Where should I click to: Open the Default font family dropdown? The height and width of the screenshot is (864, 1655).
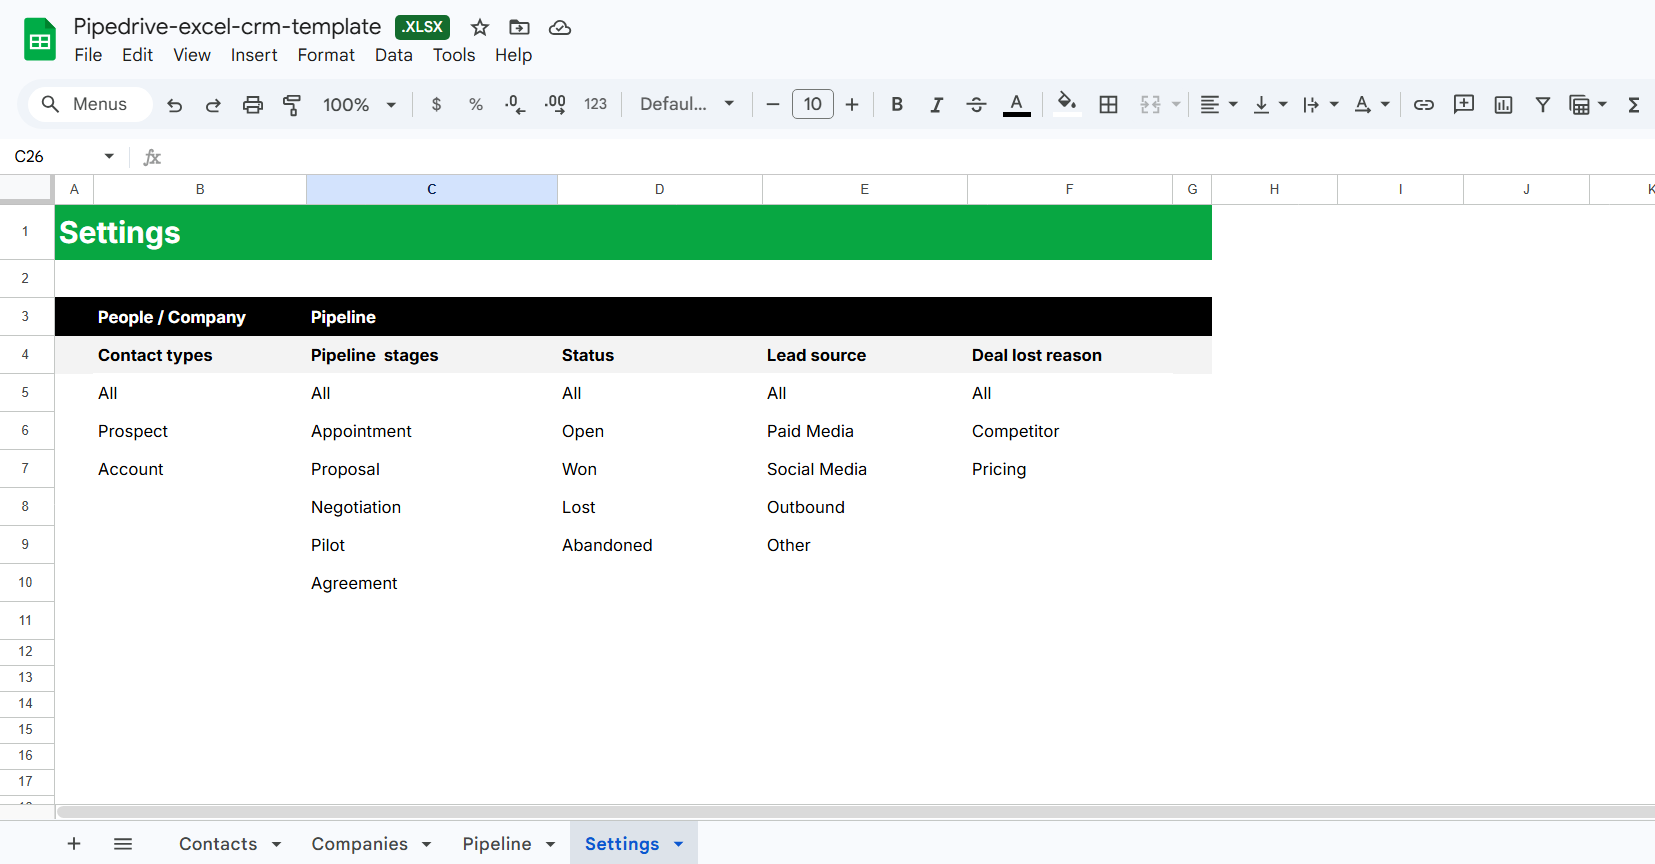click(688, 104)
